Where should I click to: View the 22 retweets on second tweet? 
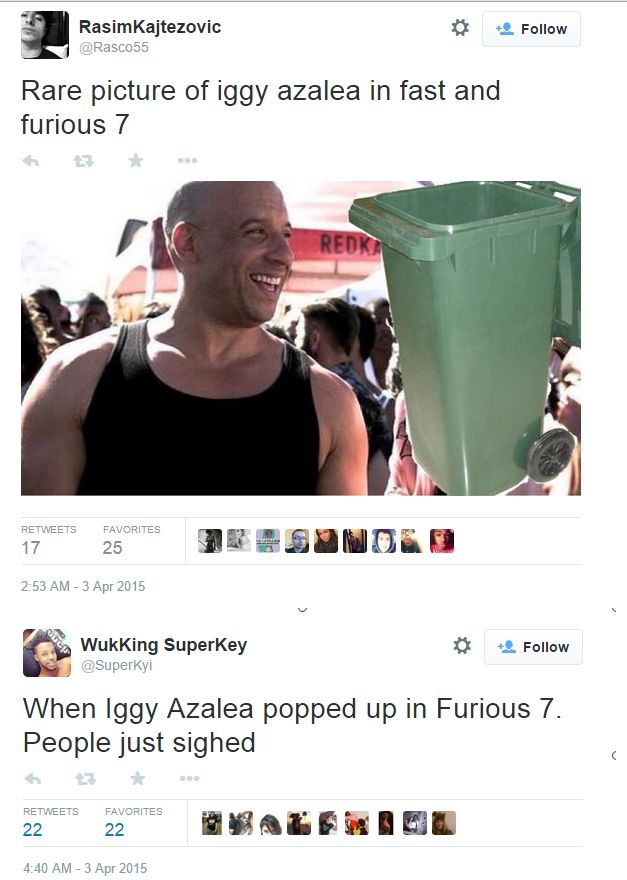[x=33, y=829]
